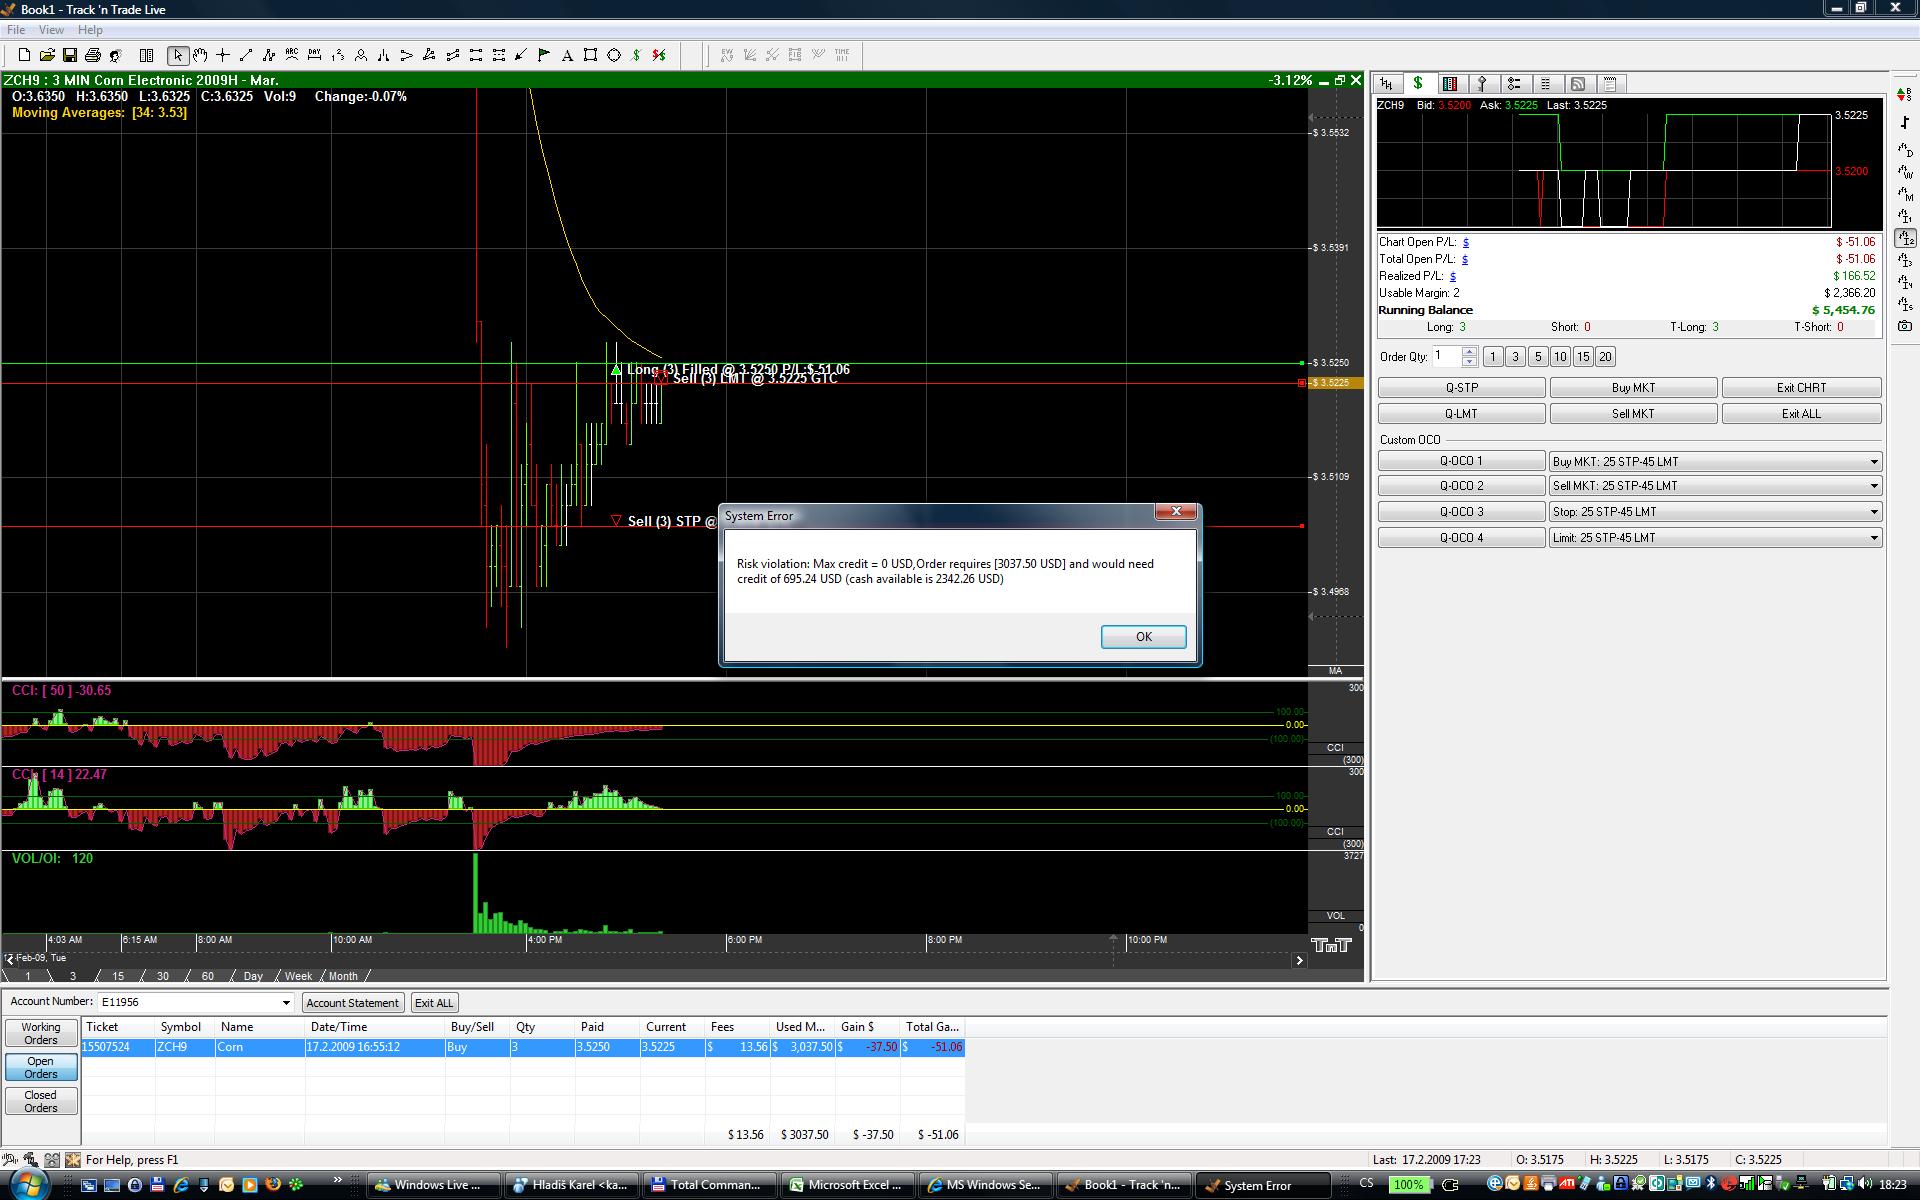Expand the Q-OCO 4 Limit dropdown

click(1874, 538)
